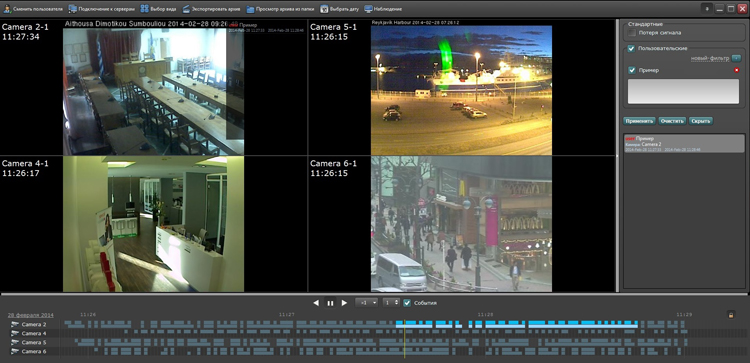Play archive backward
The image size is (750, 363).
pyautogui.click(x=316, y=303)
